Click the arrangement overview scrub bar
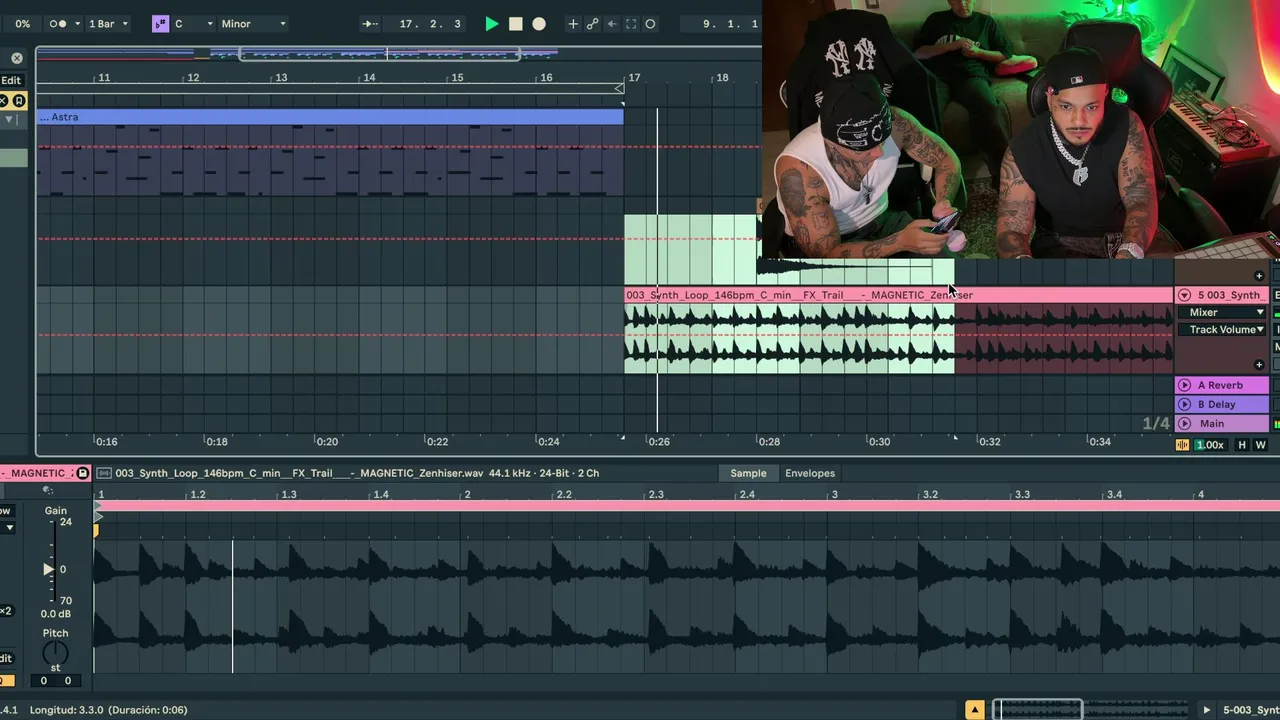Viewport: 1280px width, 720px height. 400,54
